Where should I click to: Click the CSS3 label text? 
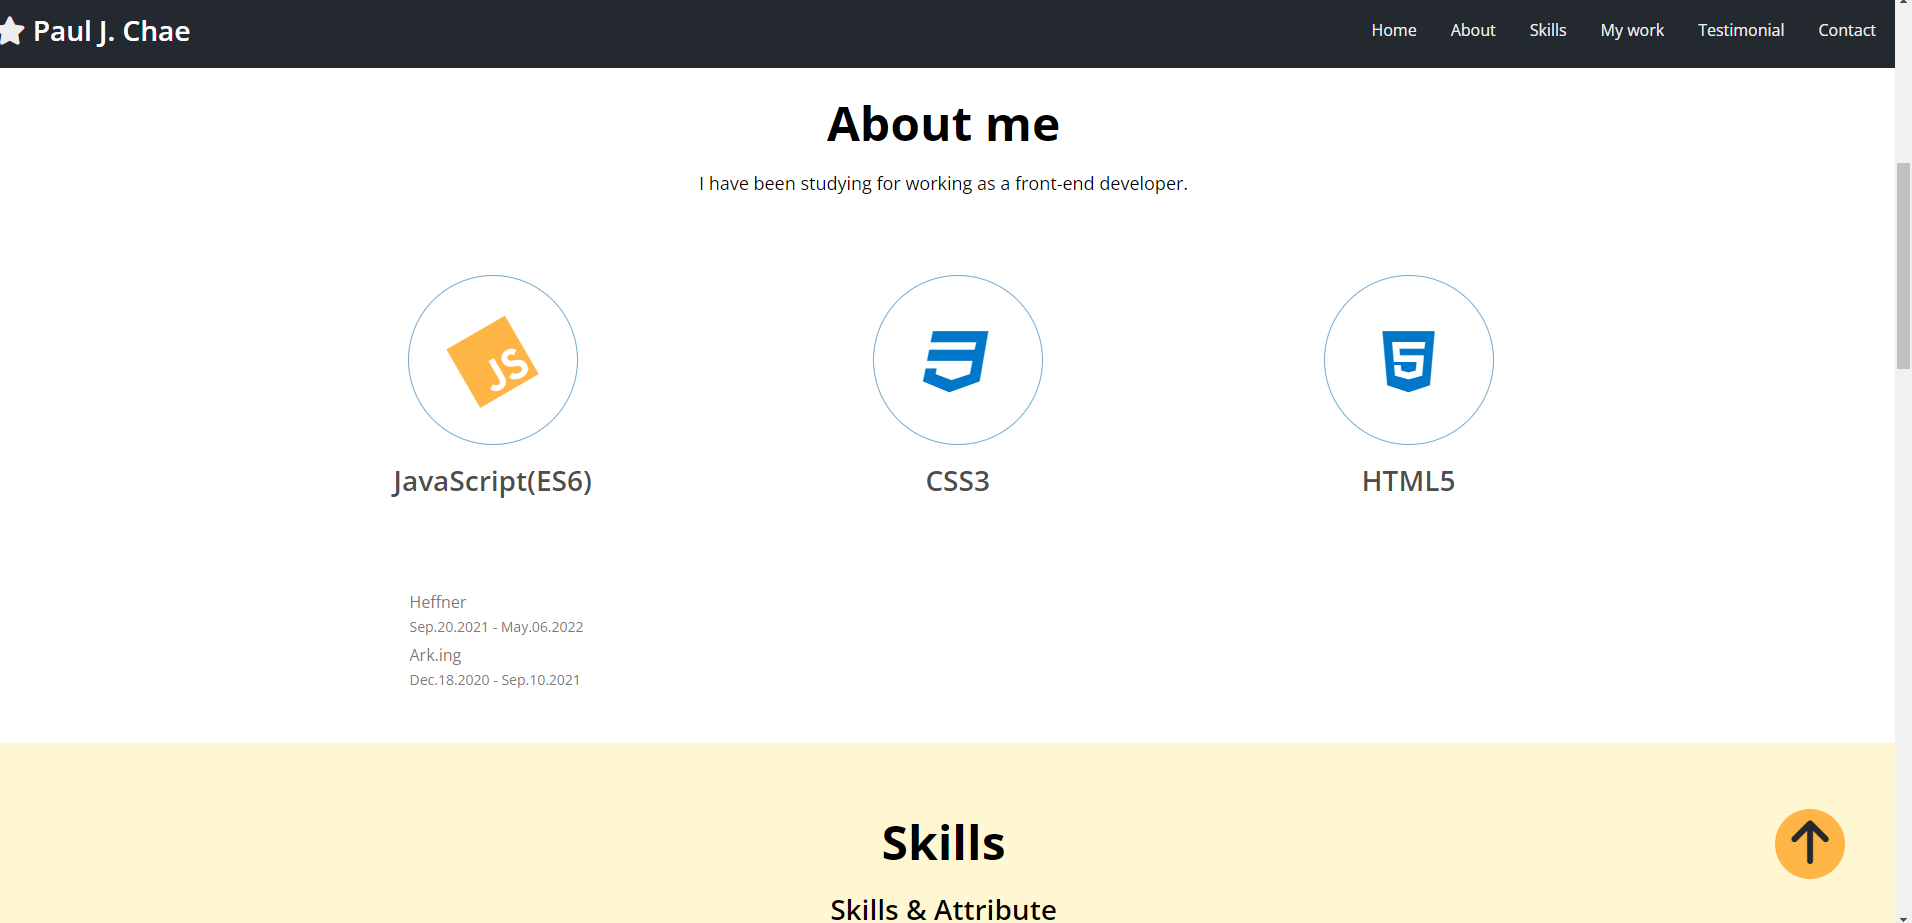[957, 481]
